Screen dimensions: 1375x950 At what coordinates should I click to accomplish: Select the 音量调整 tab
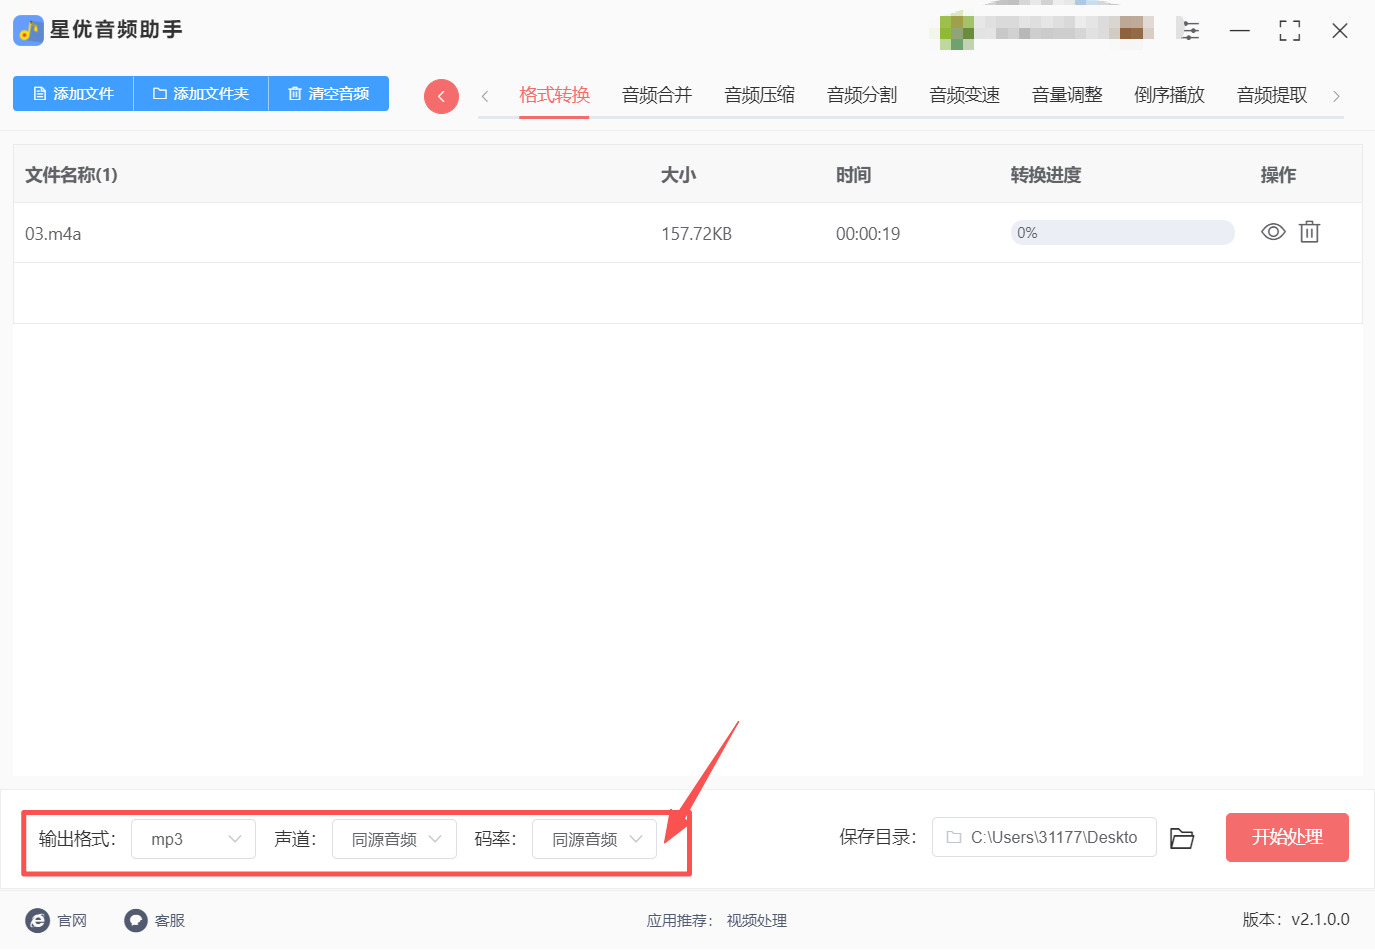coord(1066,95)
